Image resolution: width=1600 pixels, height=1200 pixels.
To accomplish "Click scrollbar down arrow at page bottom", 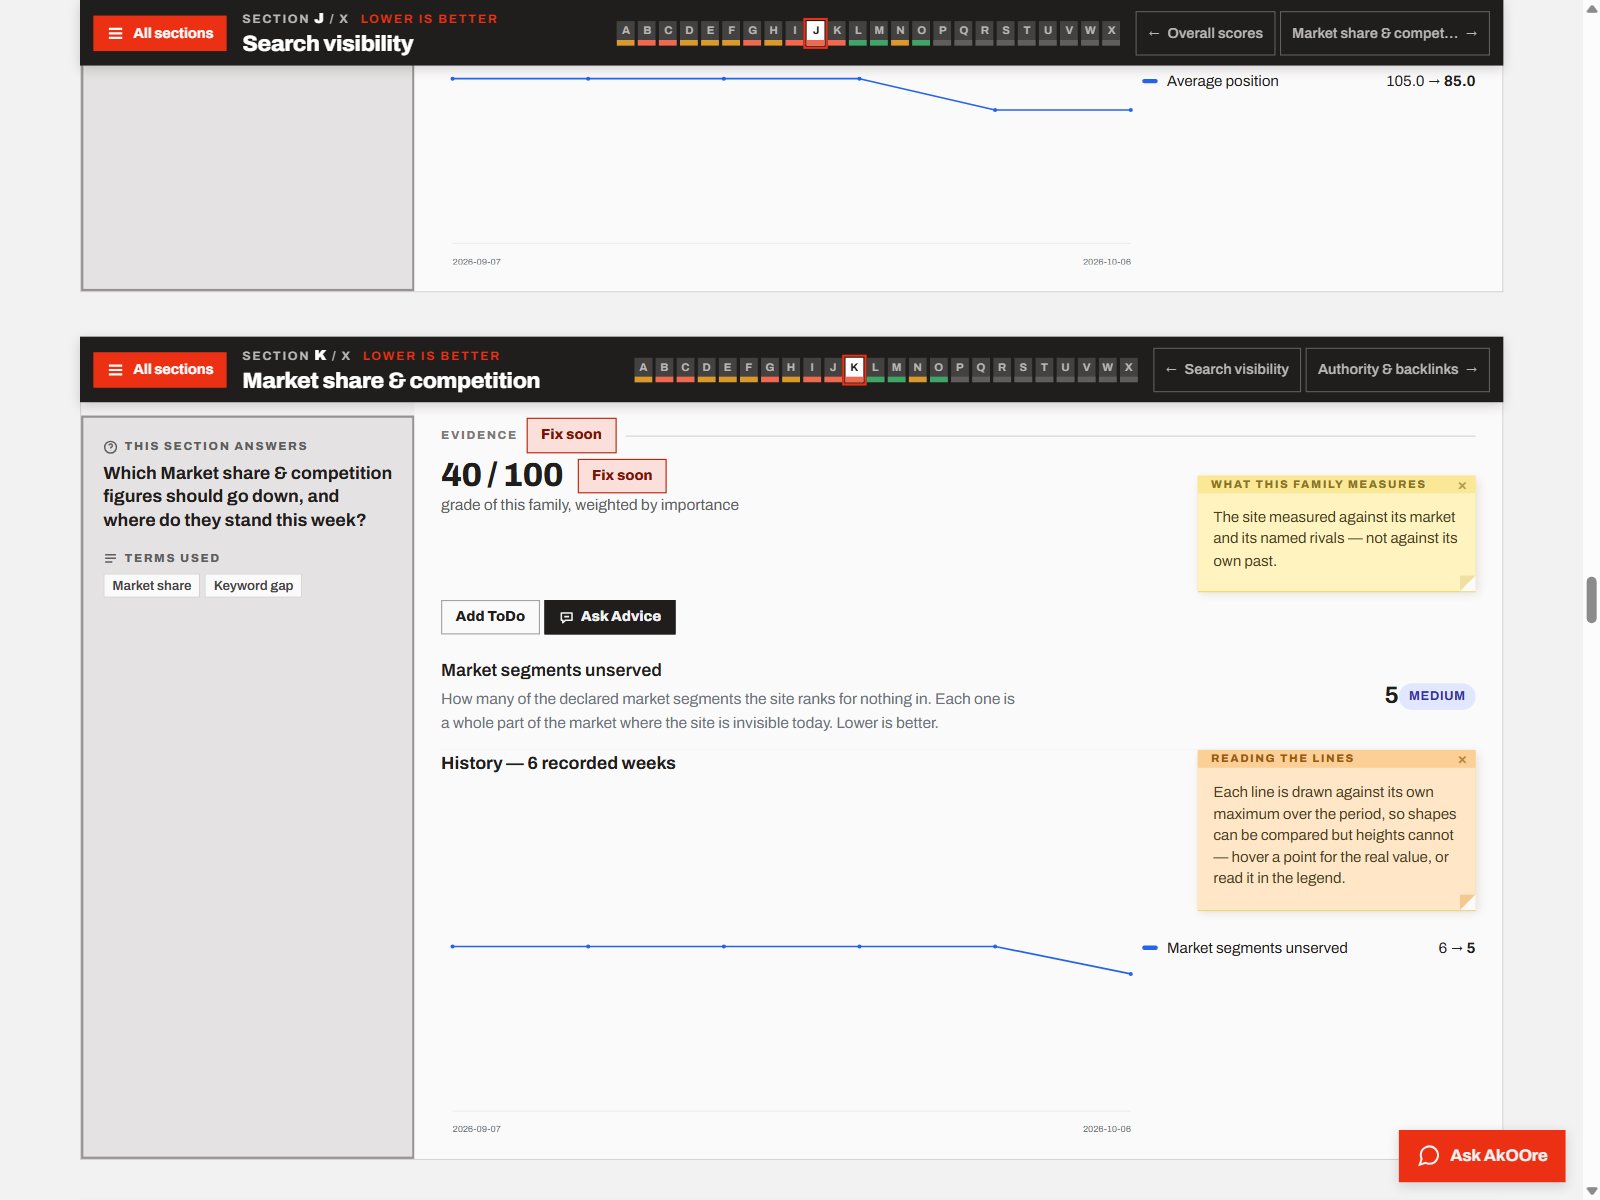I will coord(1591,1191).
